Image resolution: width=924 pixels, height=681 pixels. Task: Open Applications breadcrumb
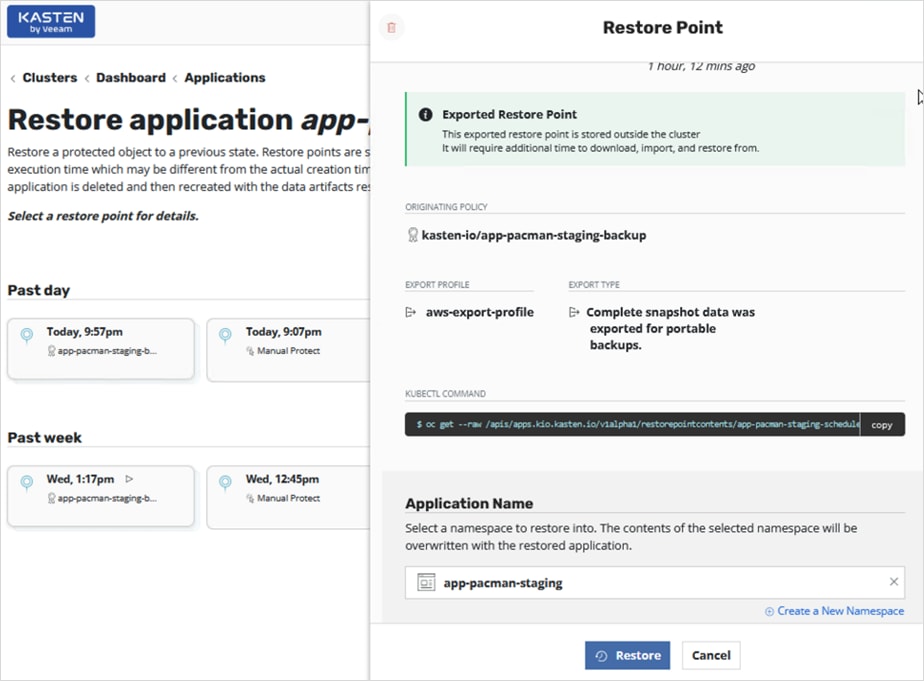coord(225,78)
